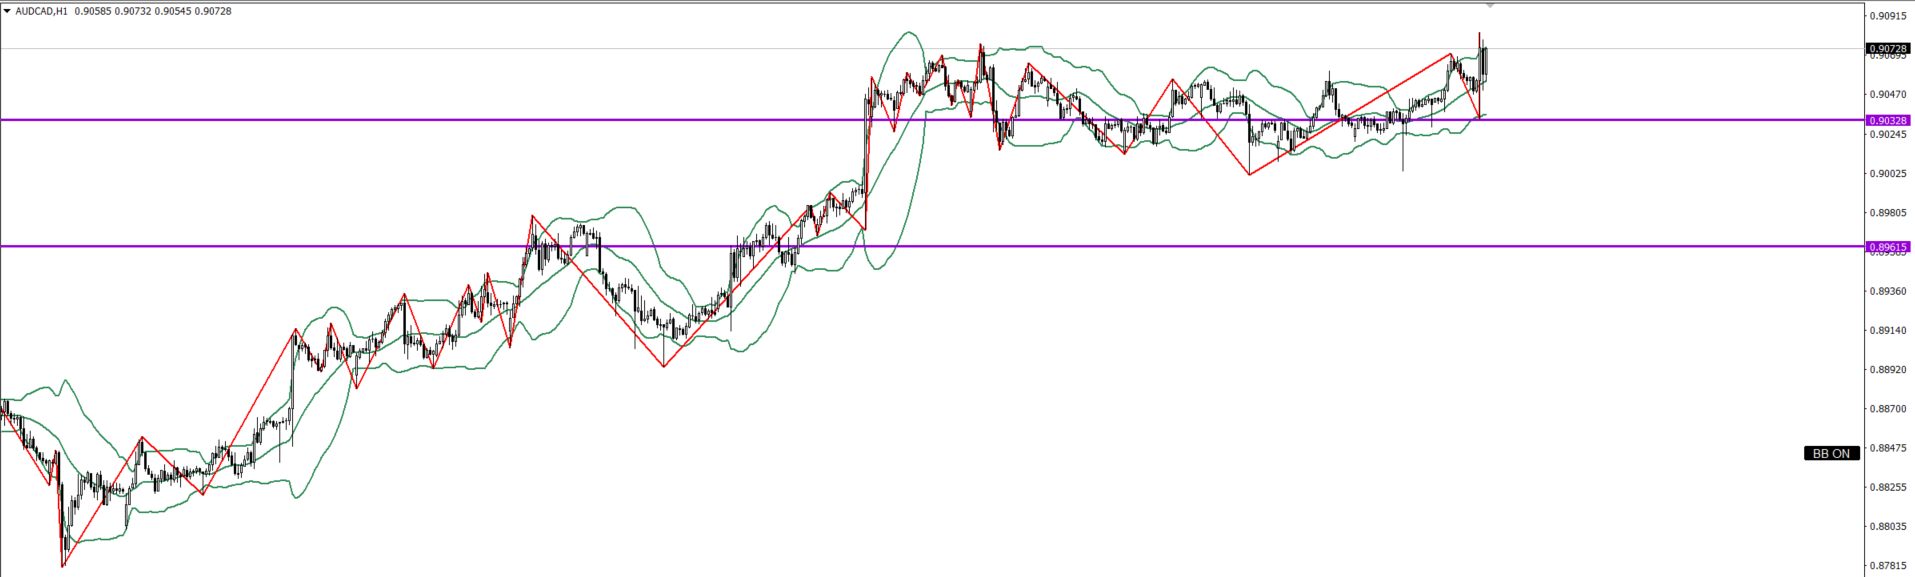1915x577 pixels.
Task: Click the 0.88035 price scale label
Action: click(1889, 526)
